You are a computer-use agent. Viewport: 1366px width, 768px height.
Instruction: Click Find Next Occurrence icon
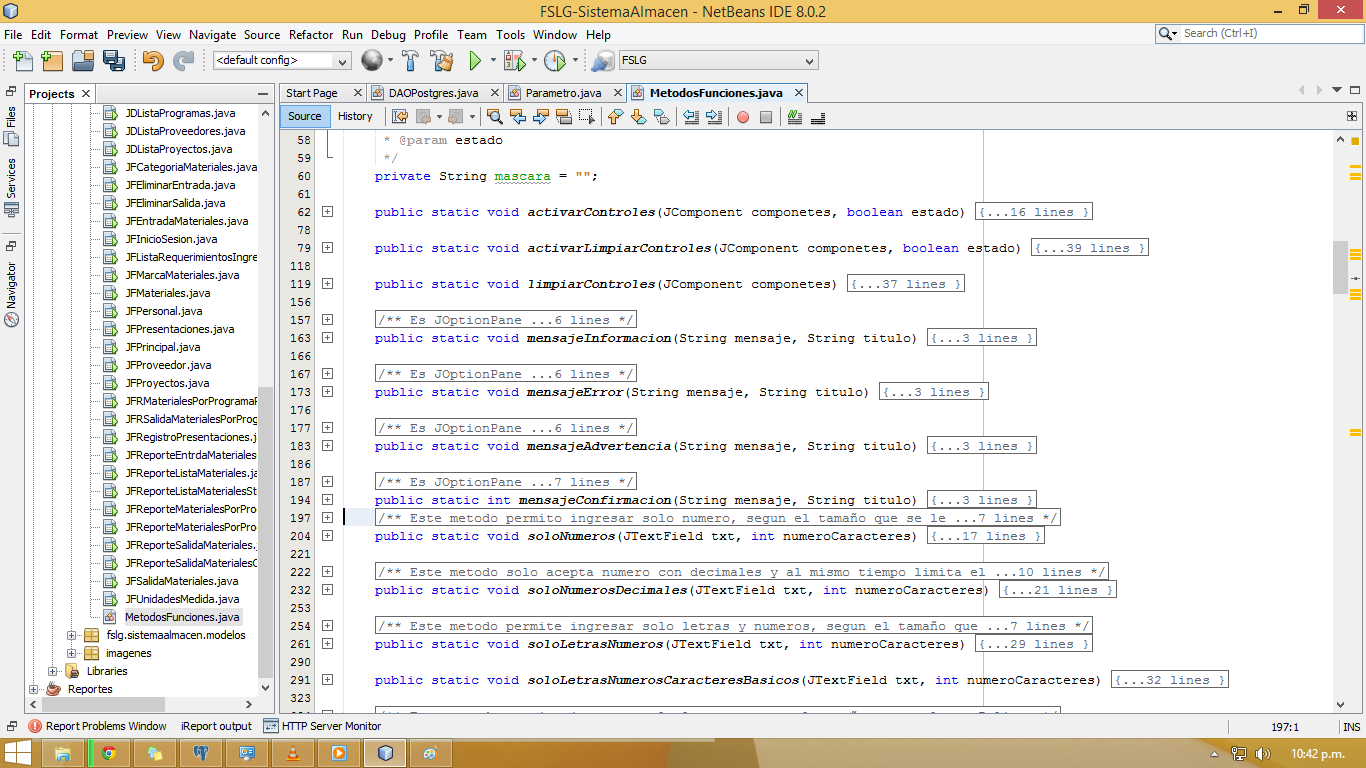pos(541,116)
